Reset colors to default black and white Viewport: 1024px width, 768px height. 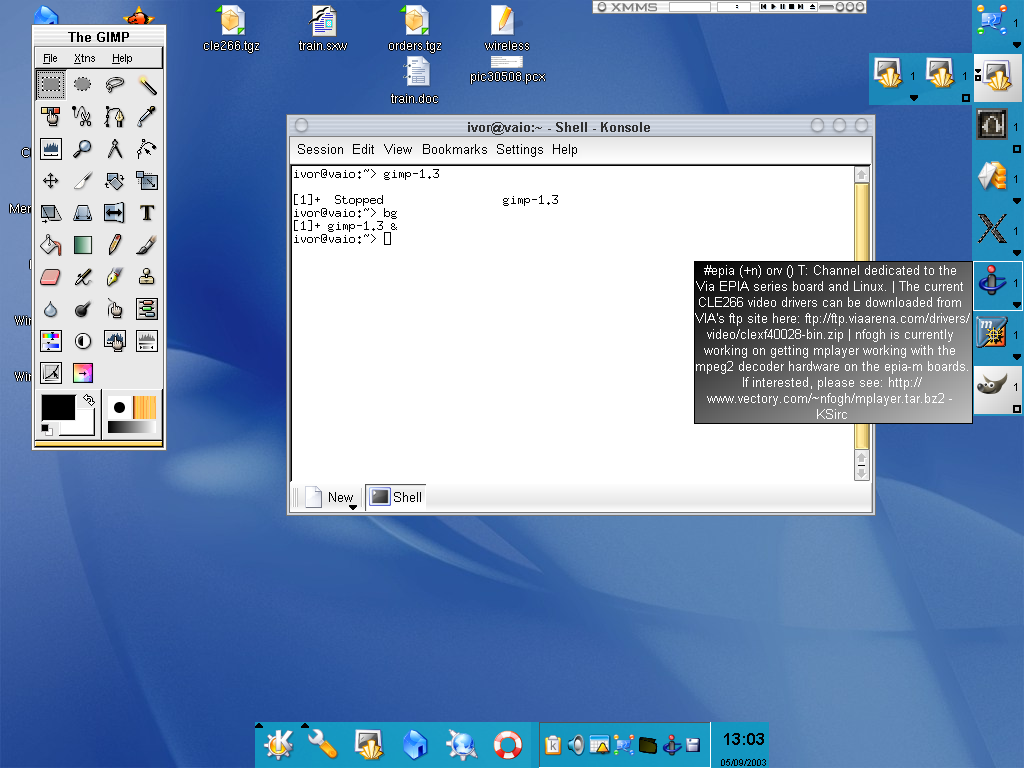click(x=46, y=429)
